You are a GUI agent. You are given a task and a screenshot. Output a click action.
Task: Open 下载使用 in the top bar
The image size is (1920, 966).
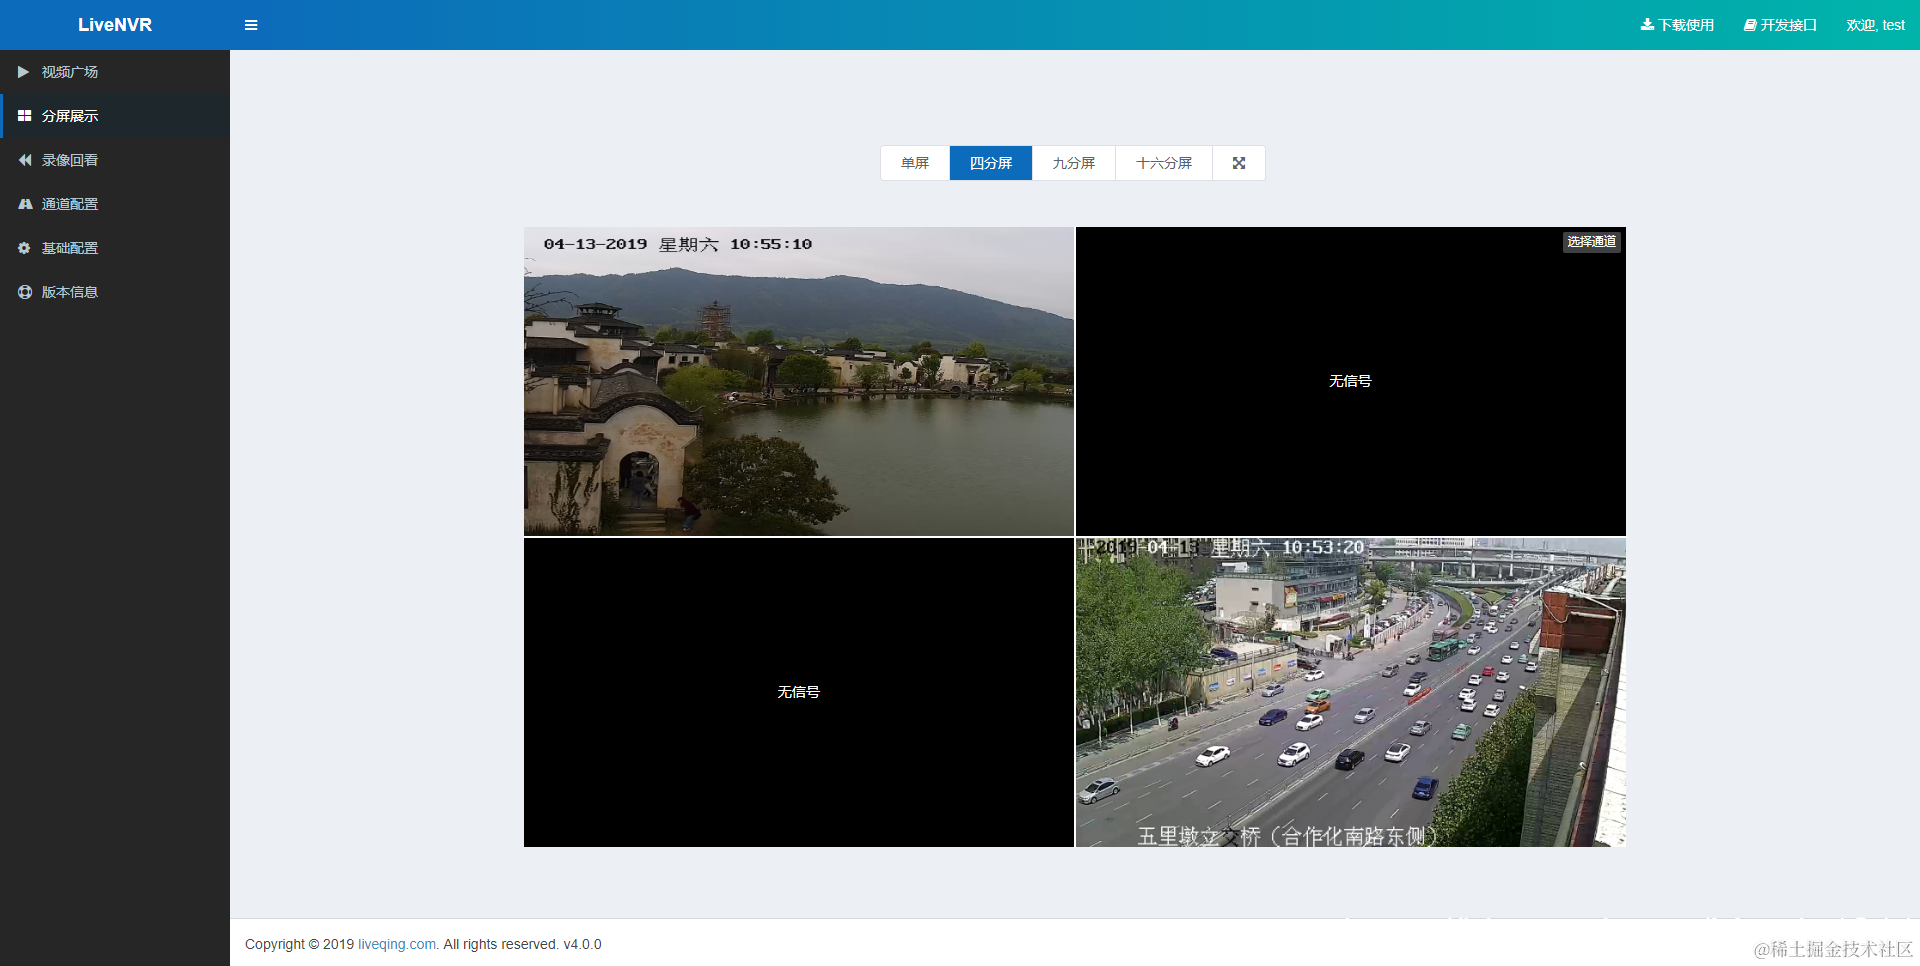1677,25
